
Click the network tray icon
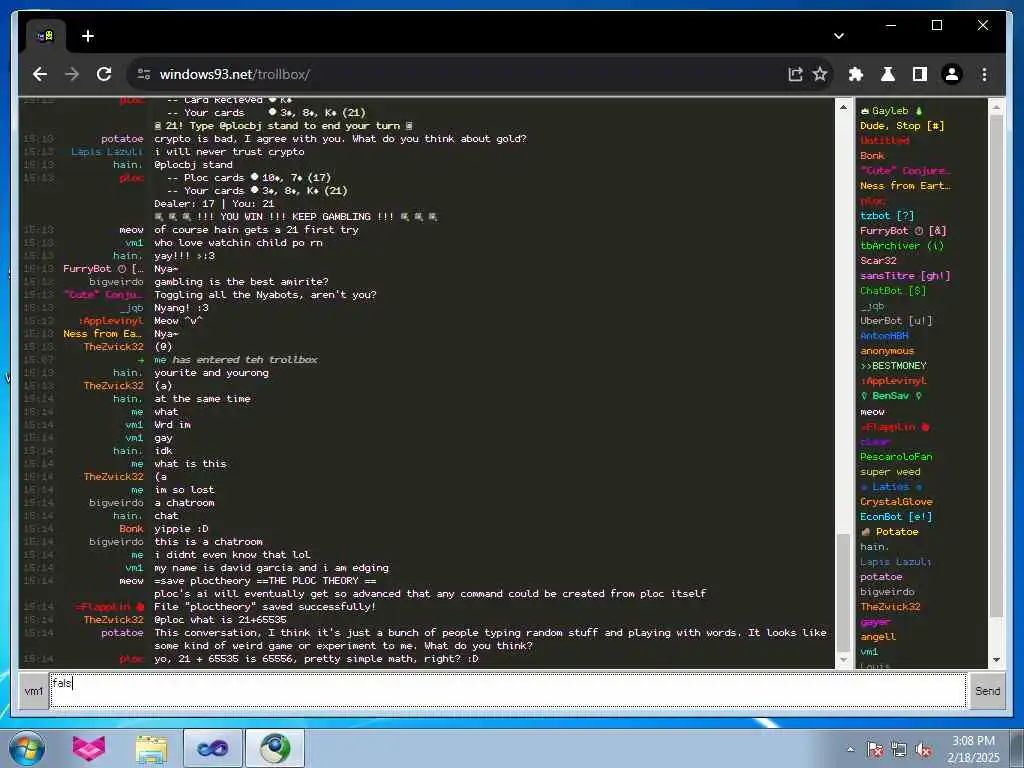pyautogui.click(x=899, y=750)
